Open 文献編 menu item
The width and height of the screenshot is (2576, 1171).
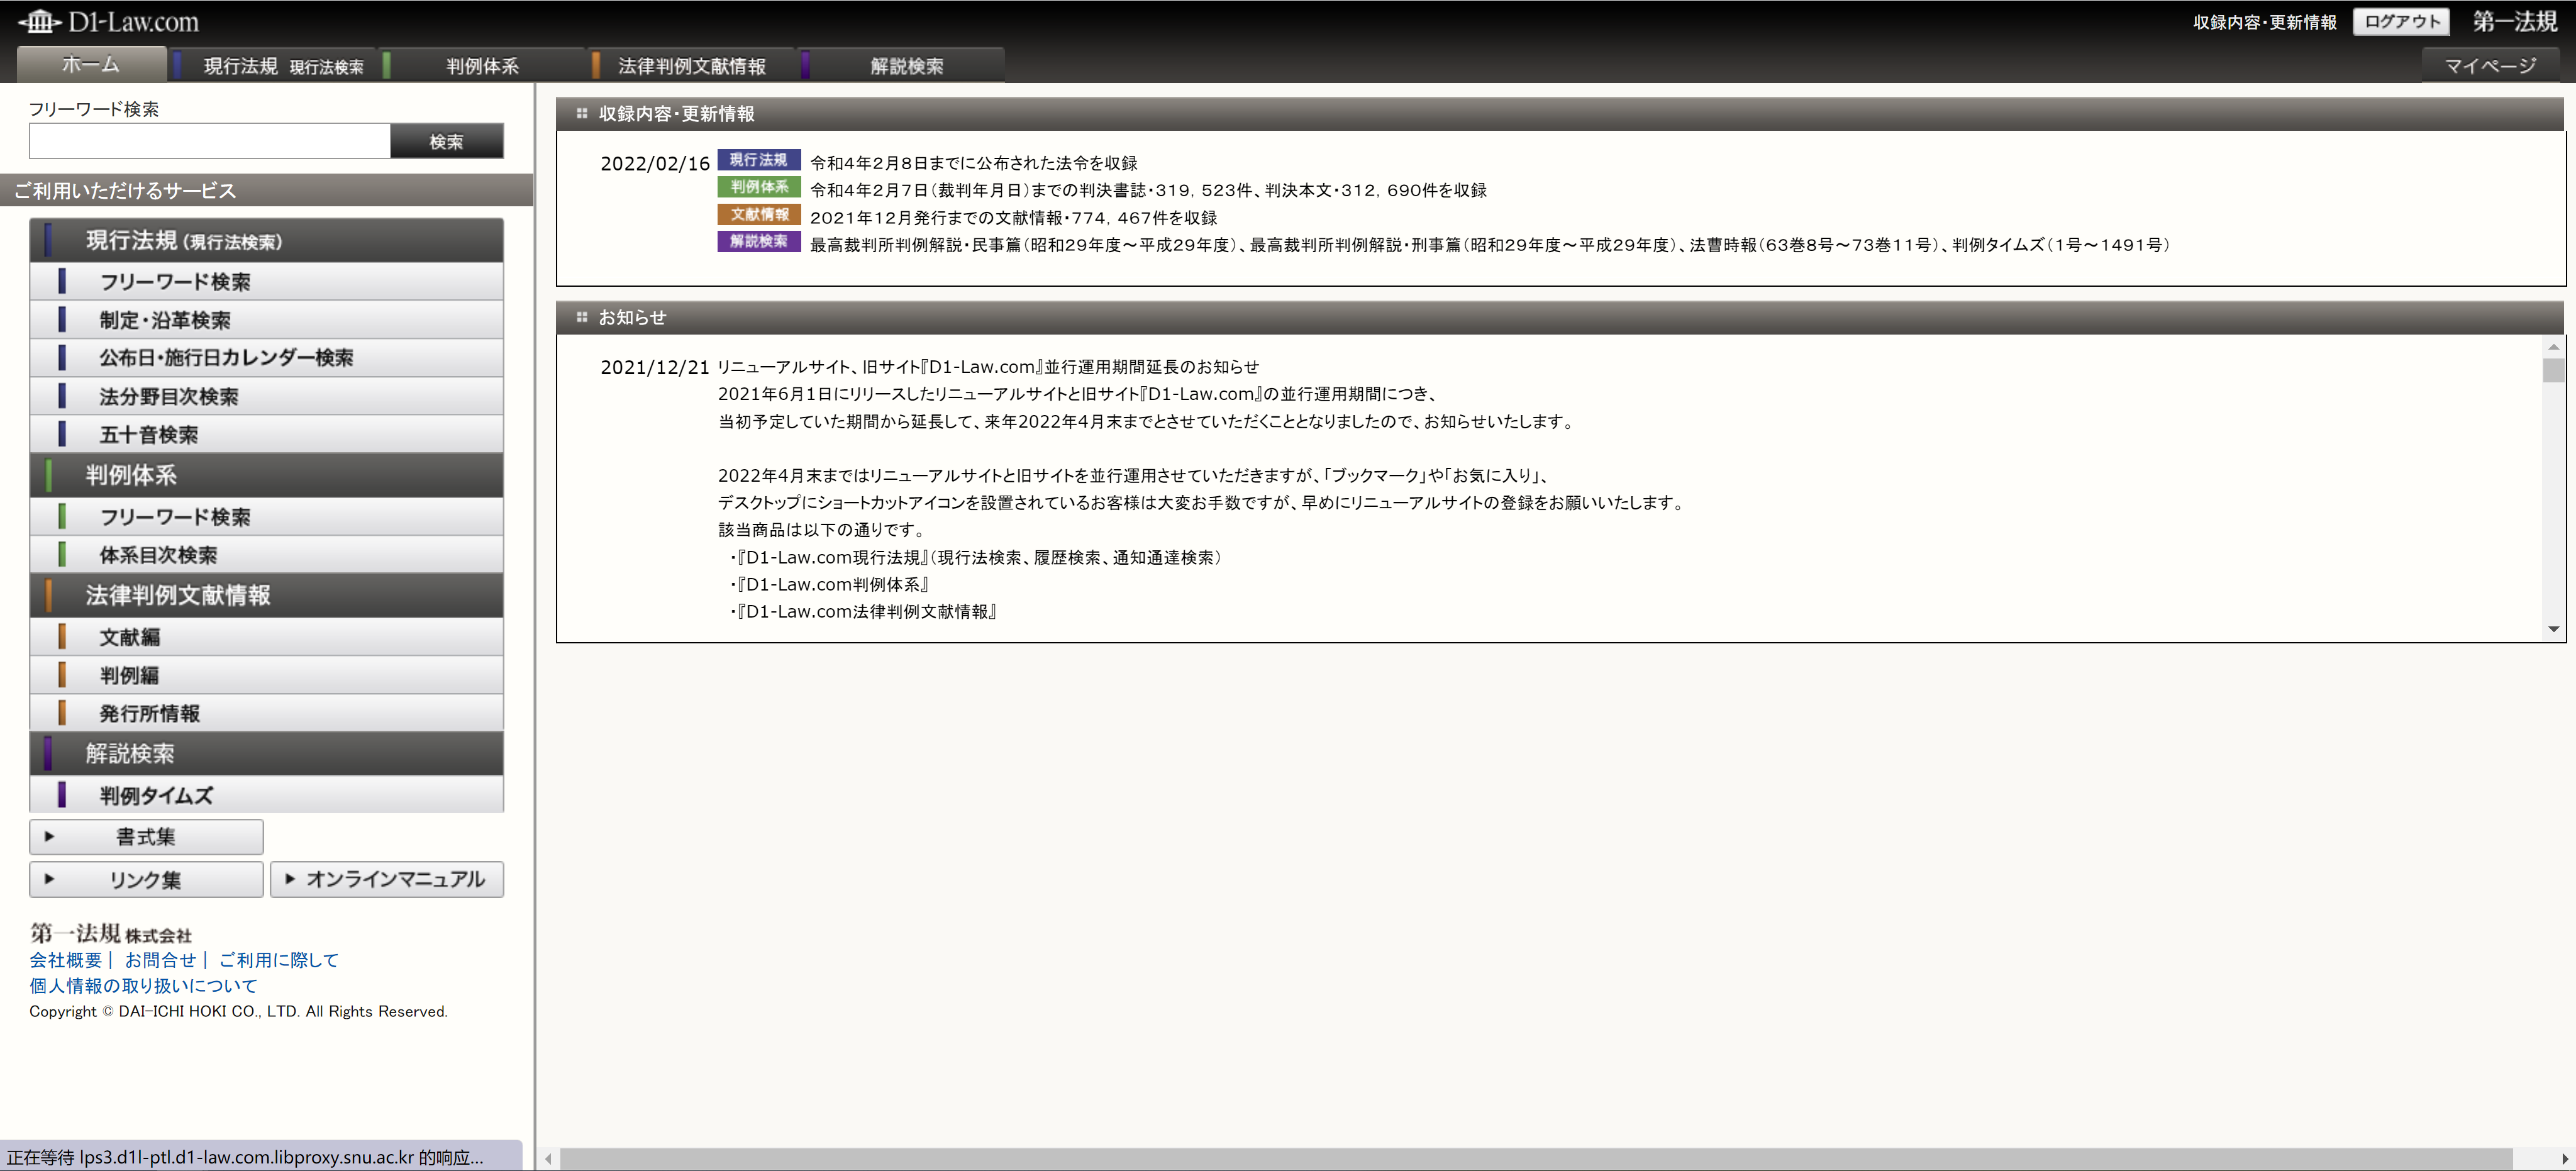[266, 637]
